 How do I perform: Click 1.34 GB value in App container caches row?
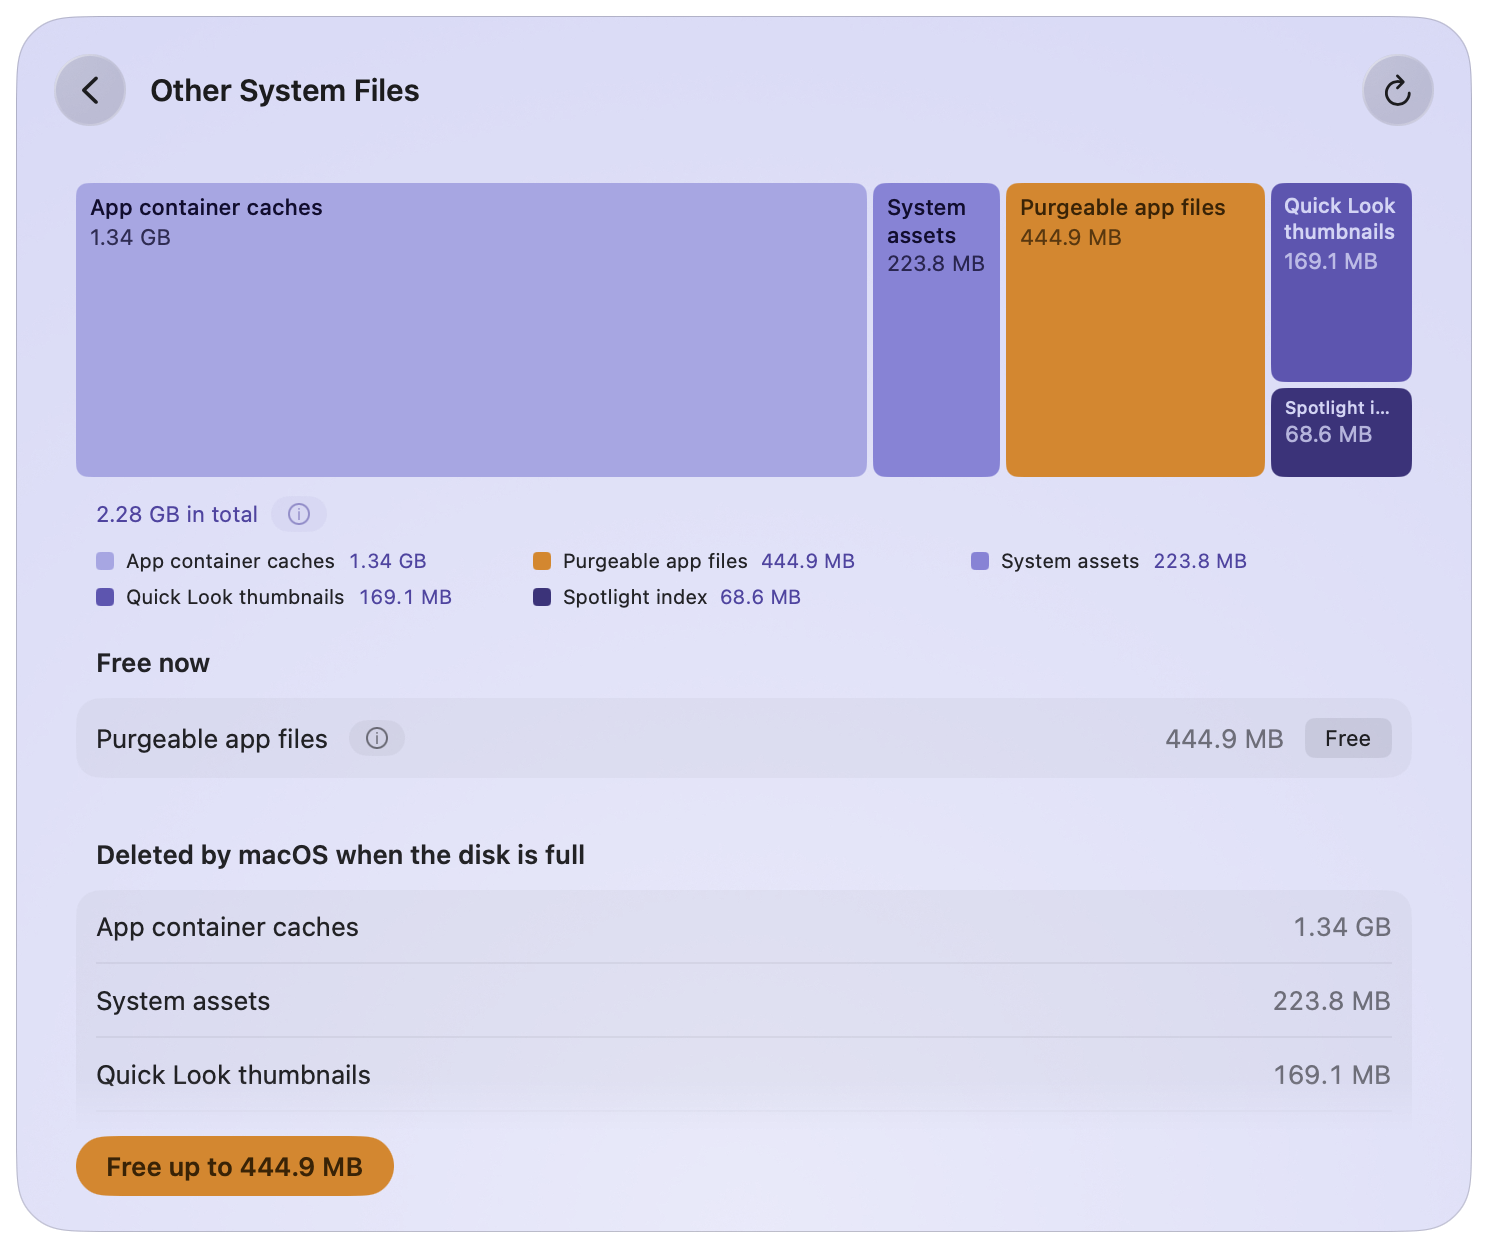1342,927
